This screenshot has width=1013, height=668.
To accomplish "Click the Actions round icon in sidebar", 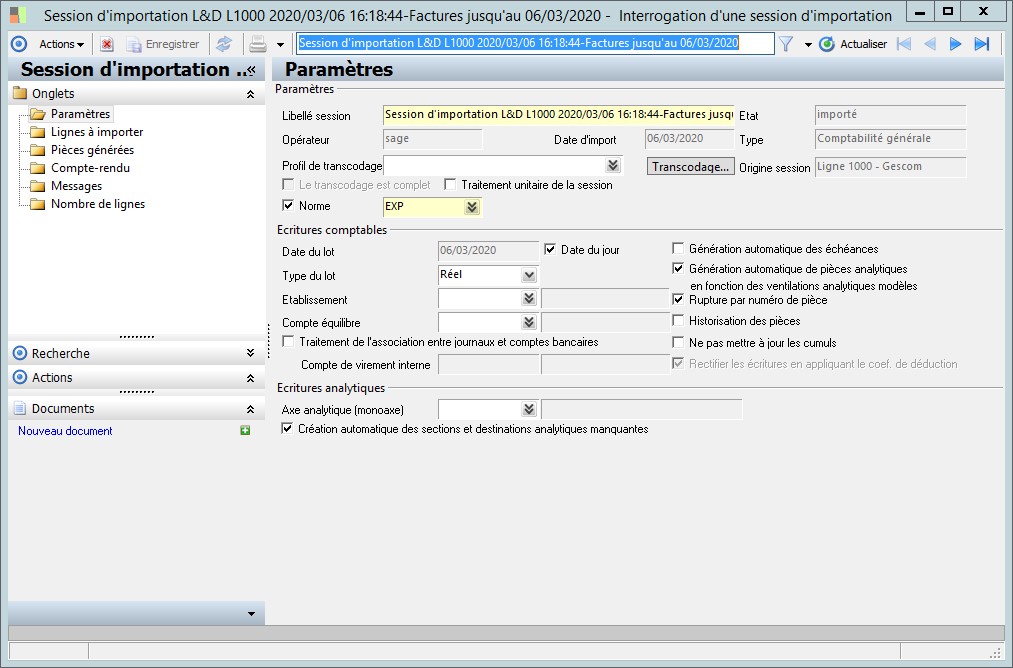I will [x=20, y=377].
